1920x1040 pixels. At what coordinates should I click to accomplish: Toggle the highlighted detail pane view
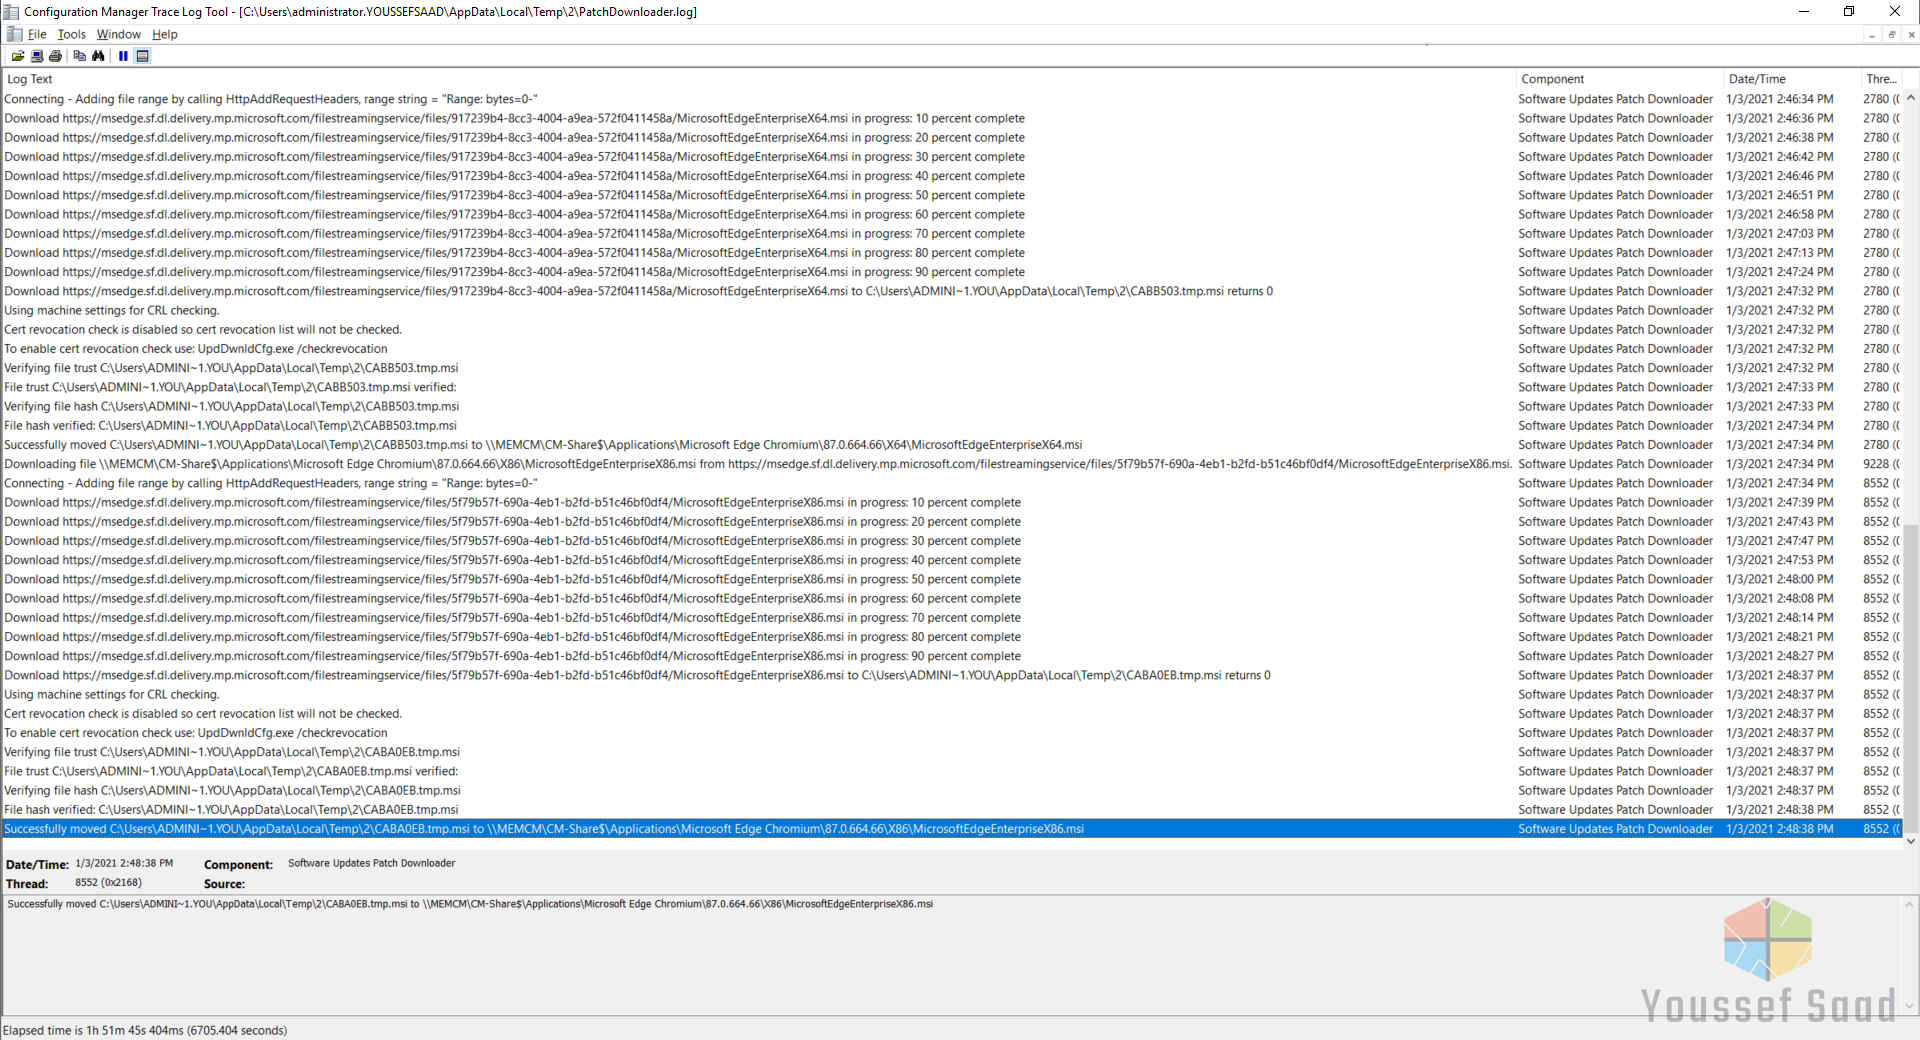click(143, 56)
